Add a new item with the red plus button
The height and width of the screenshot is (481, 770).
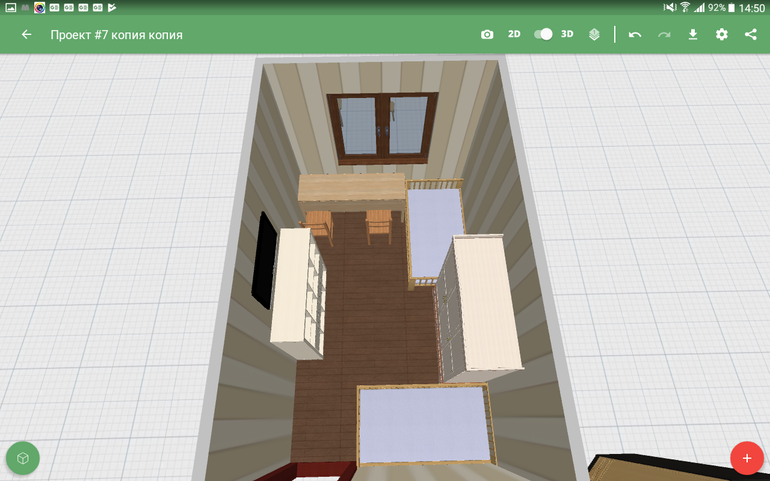coord(746,457)
